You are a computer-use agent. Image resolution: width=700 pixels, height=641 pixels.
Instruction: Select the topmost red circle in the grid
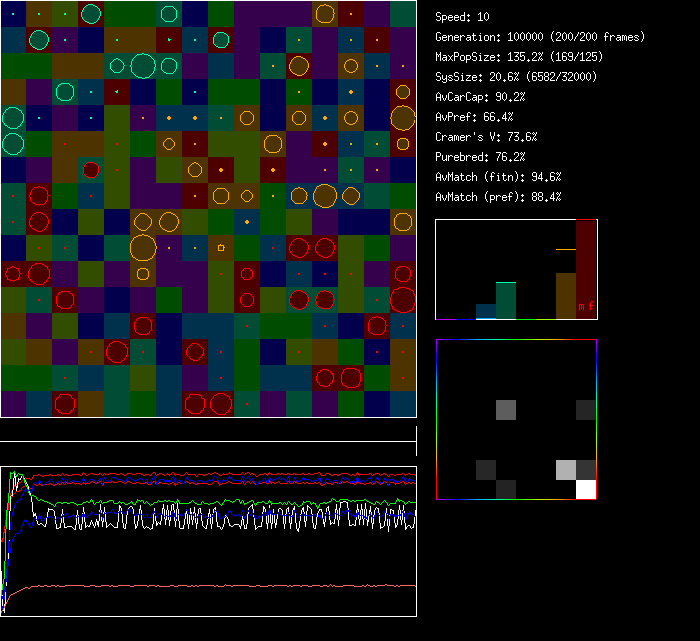click(91, 170)
